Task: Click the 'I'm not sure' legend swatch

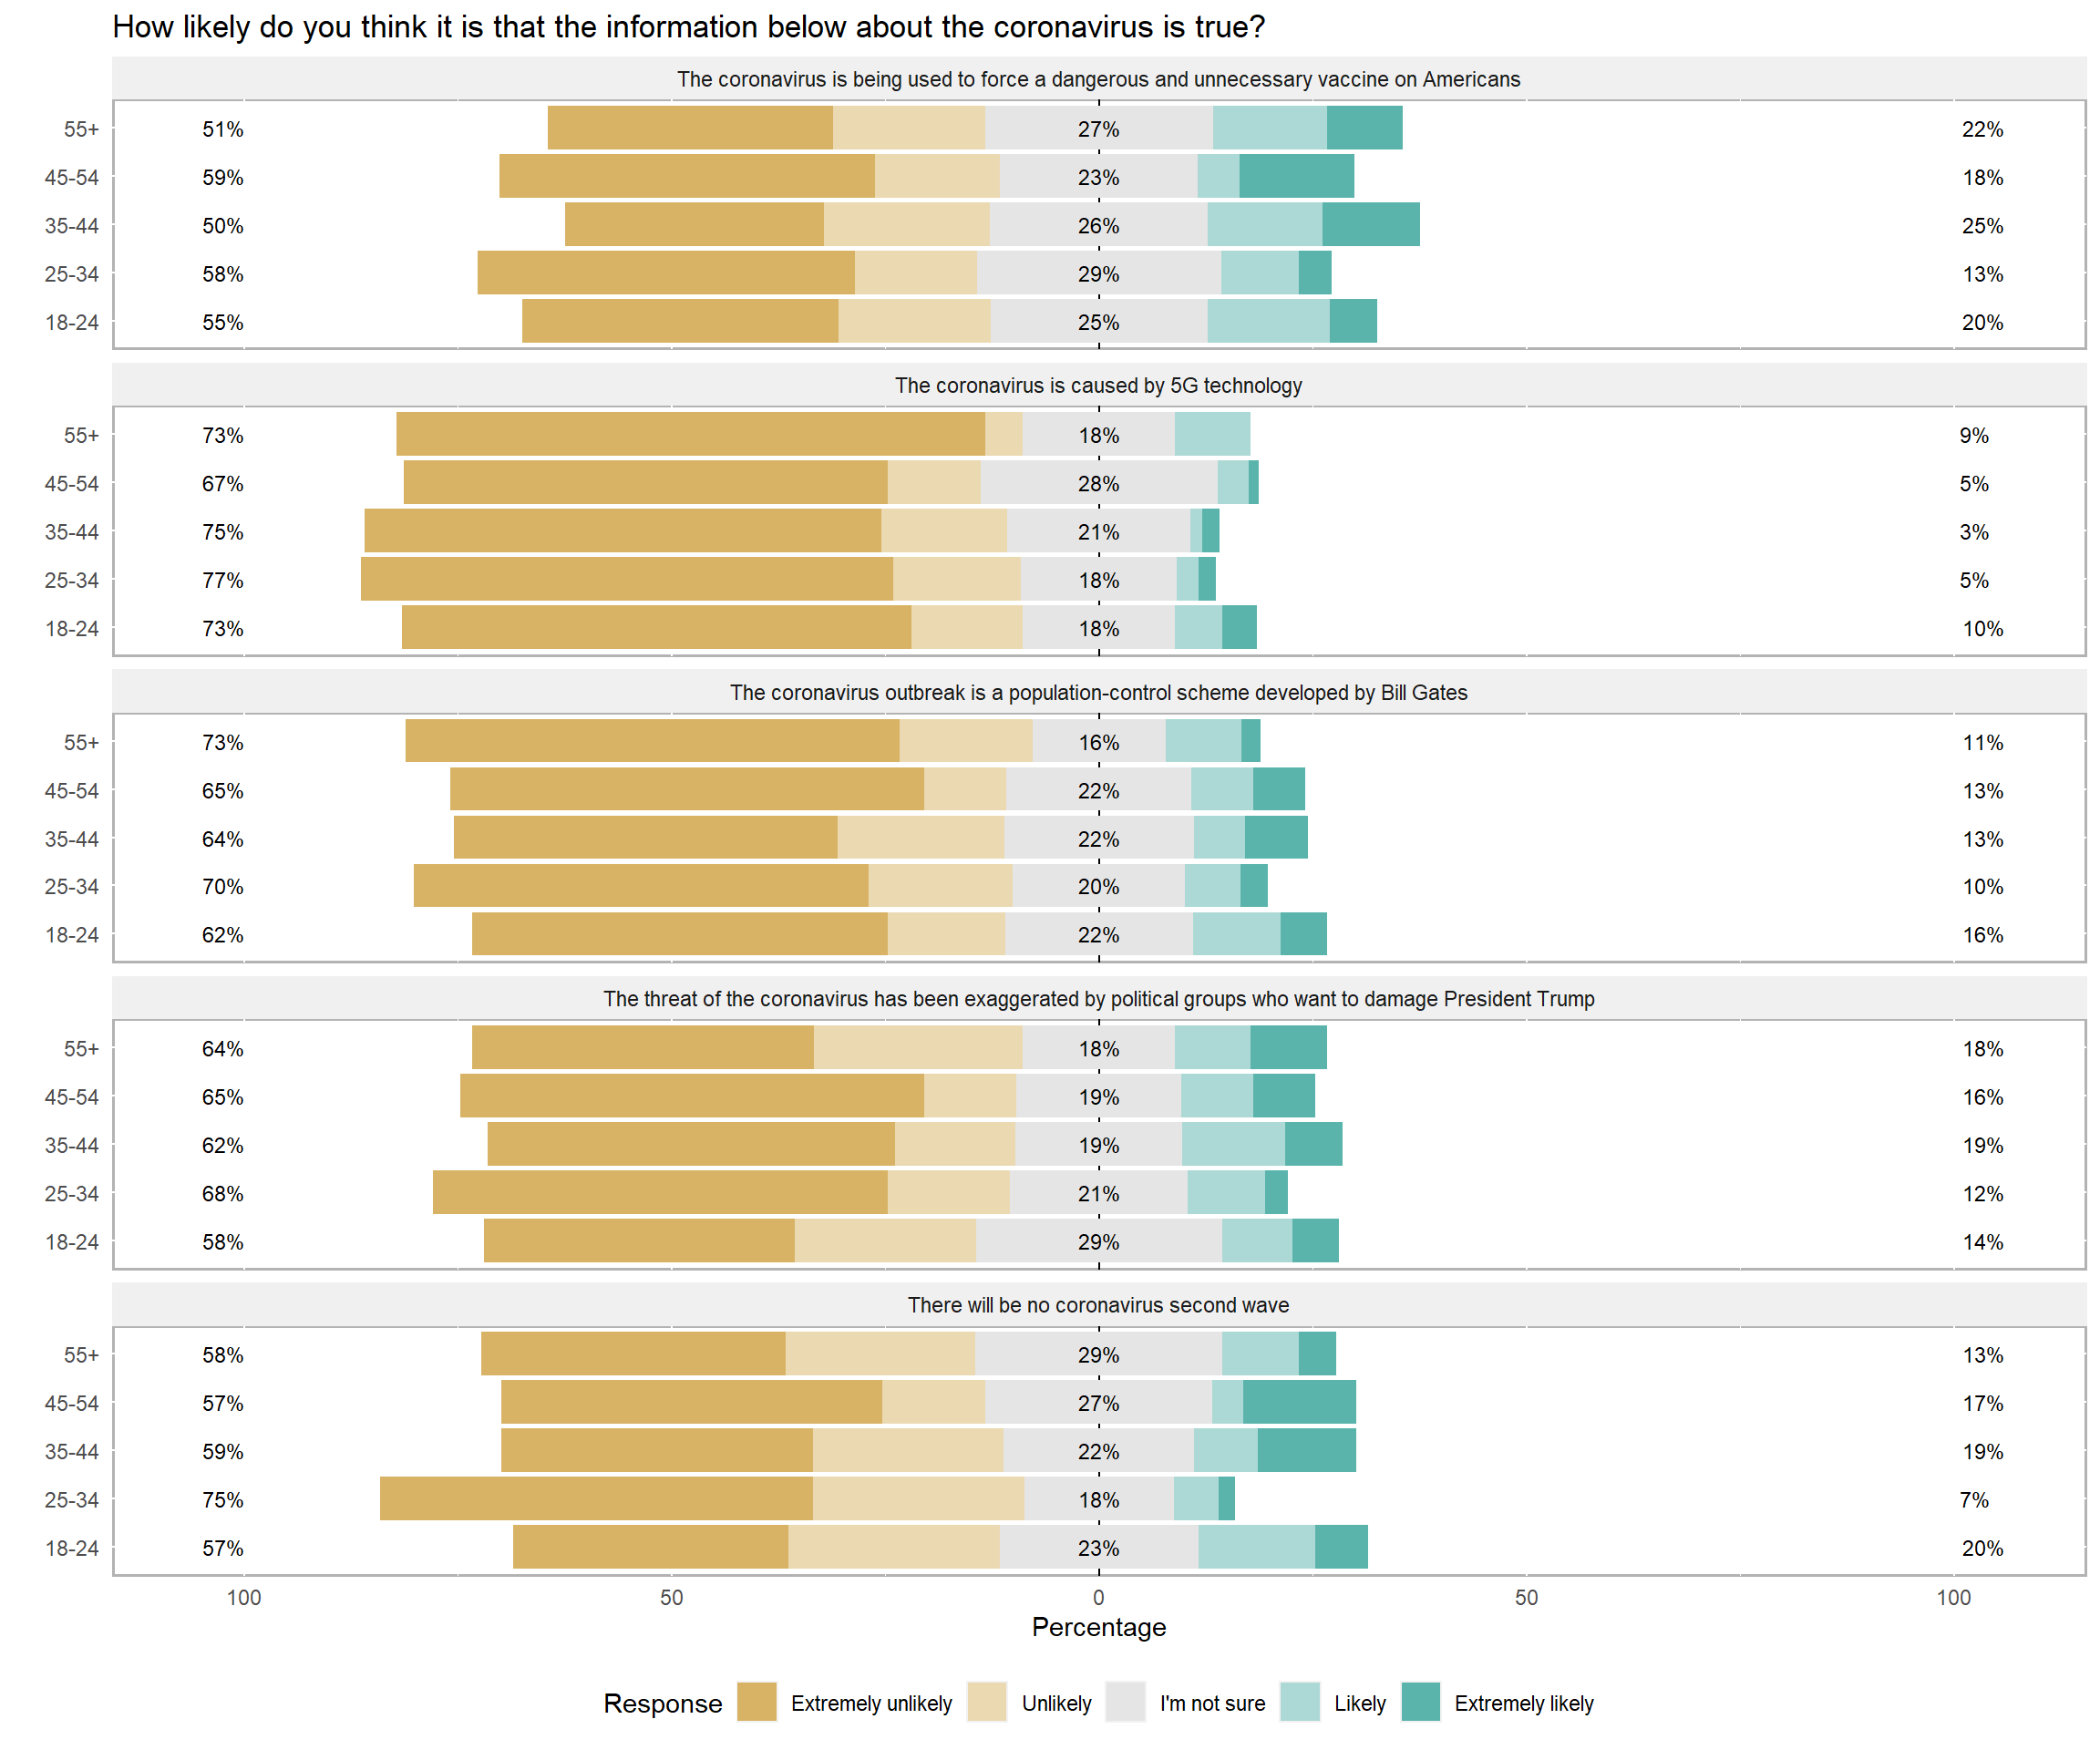Action: coord(1125,1702)
